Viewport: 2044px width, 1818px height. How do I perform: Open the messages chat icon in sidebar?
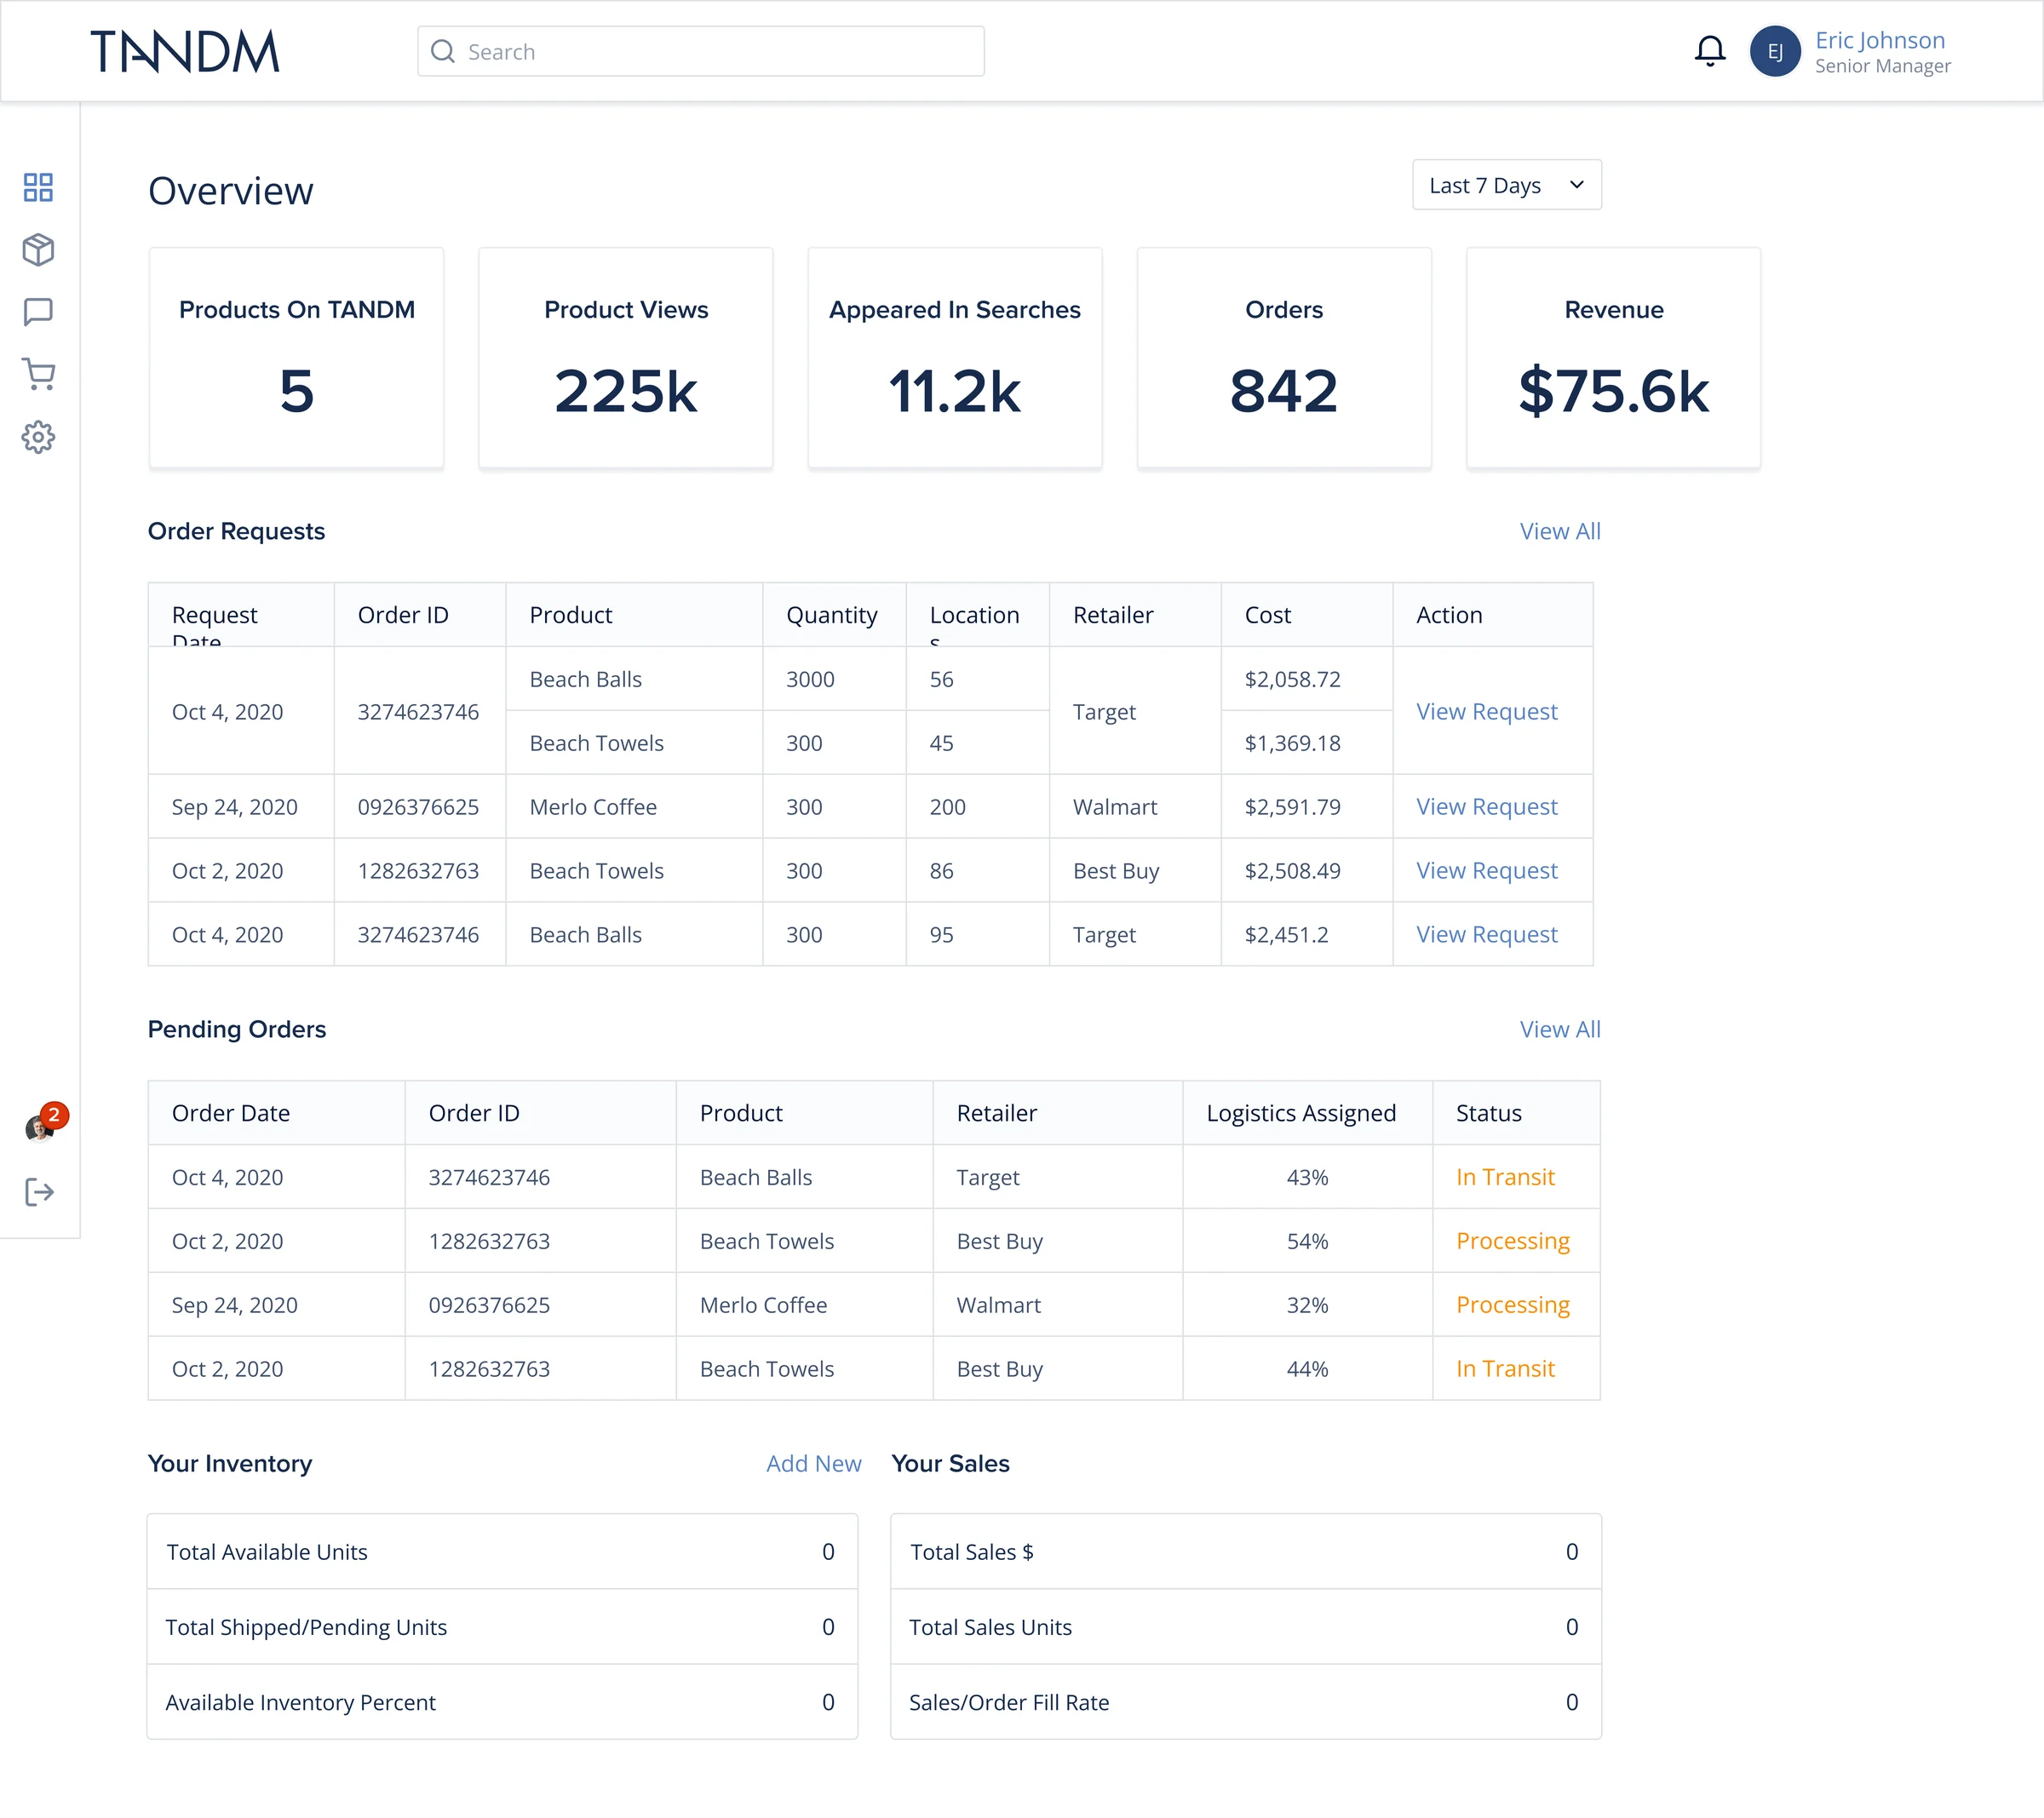38,312
